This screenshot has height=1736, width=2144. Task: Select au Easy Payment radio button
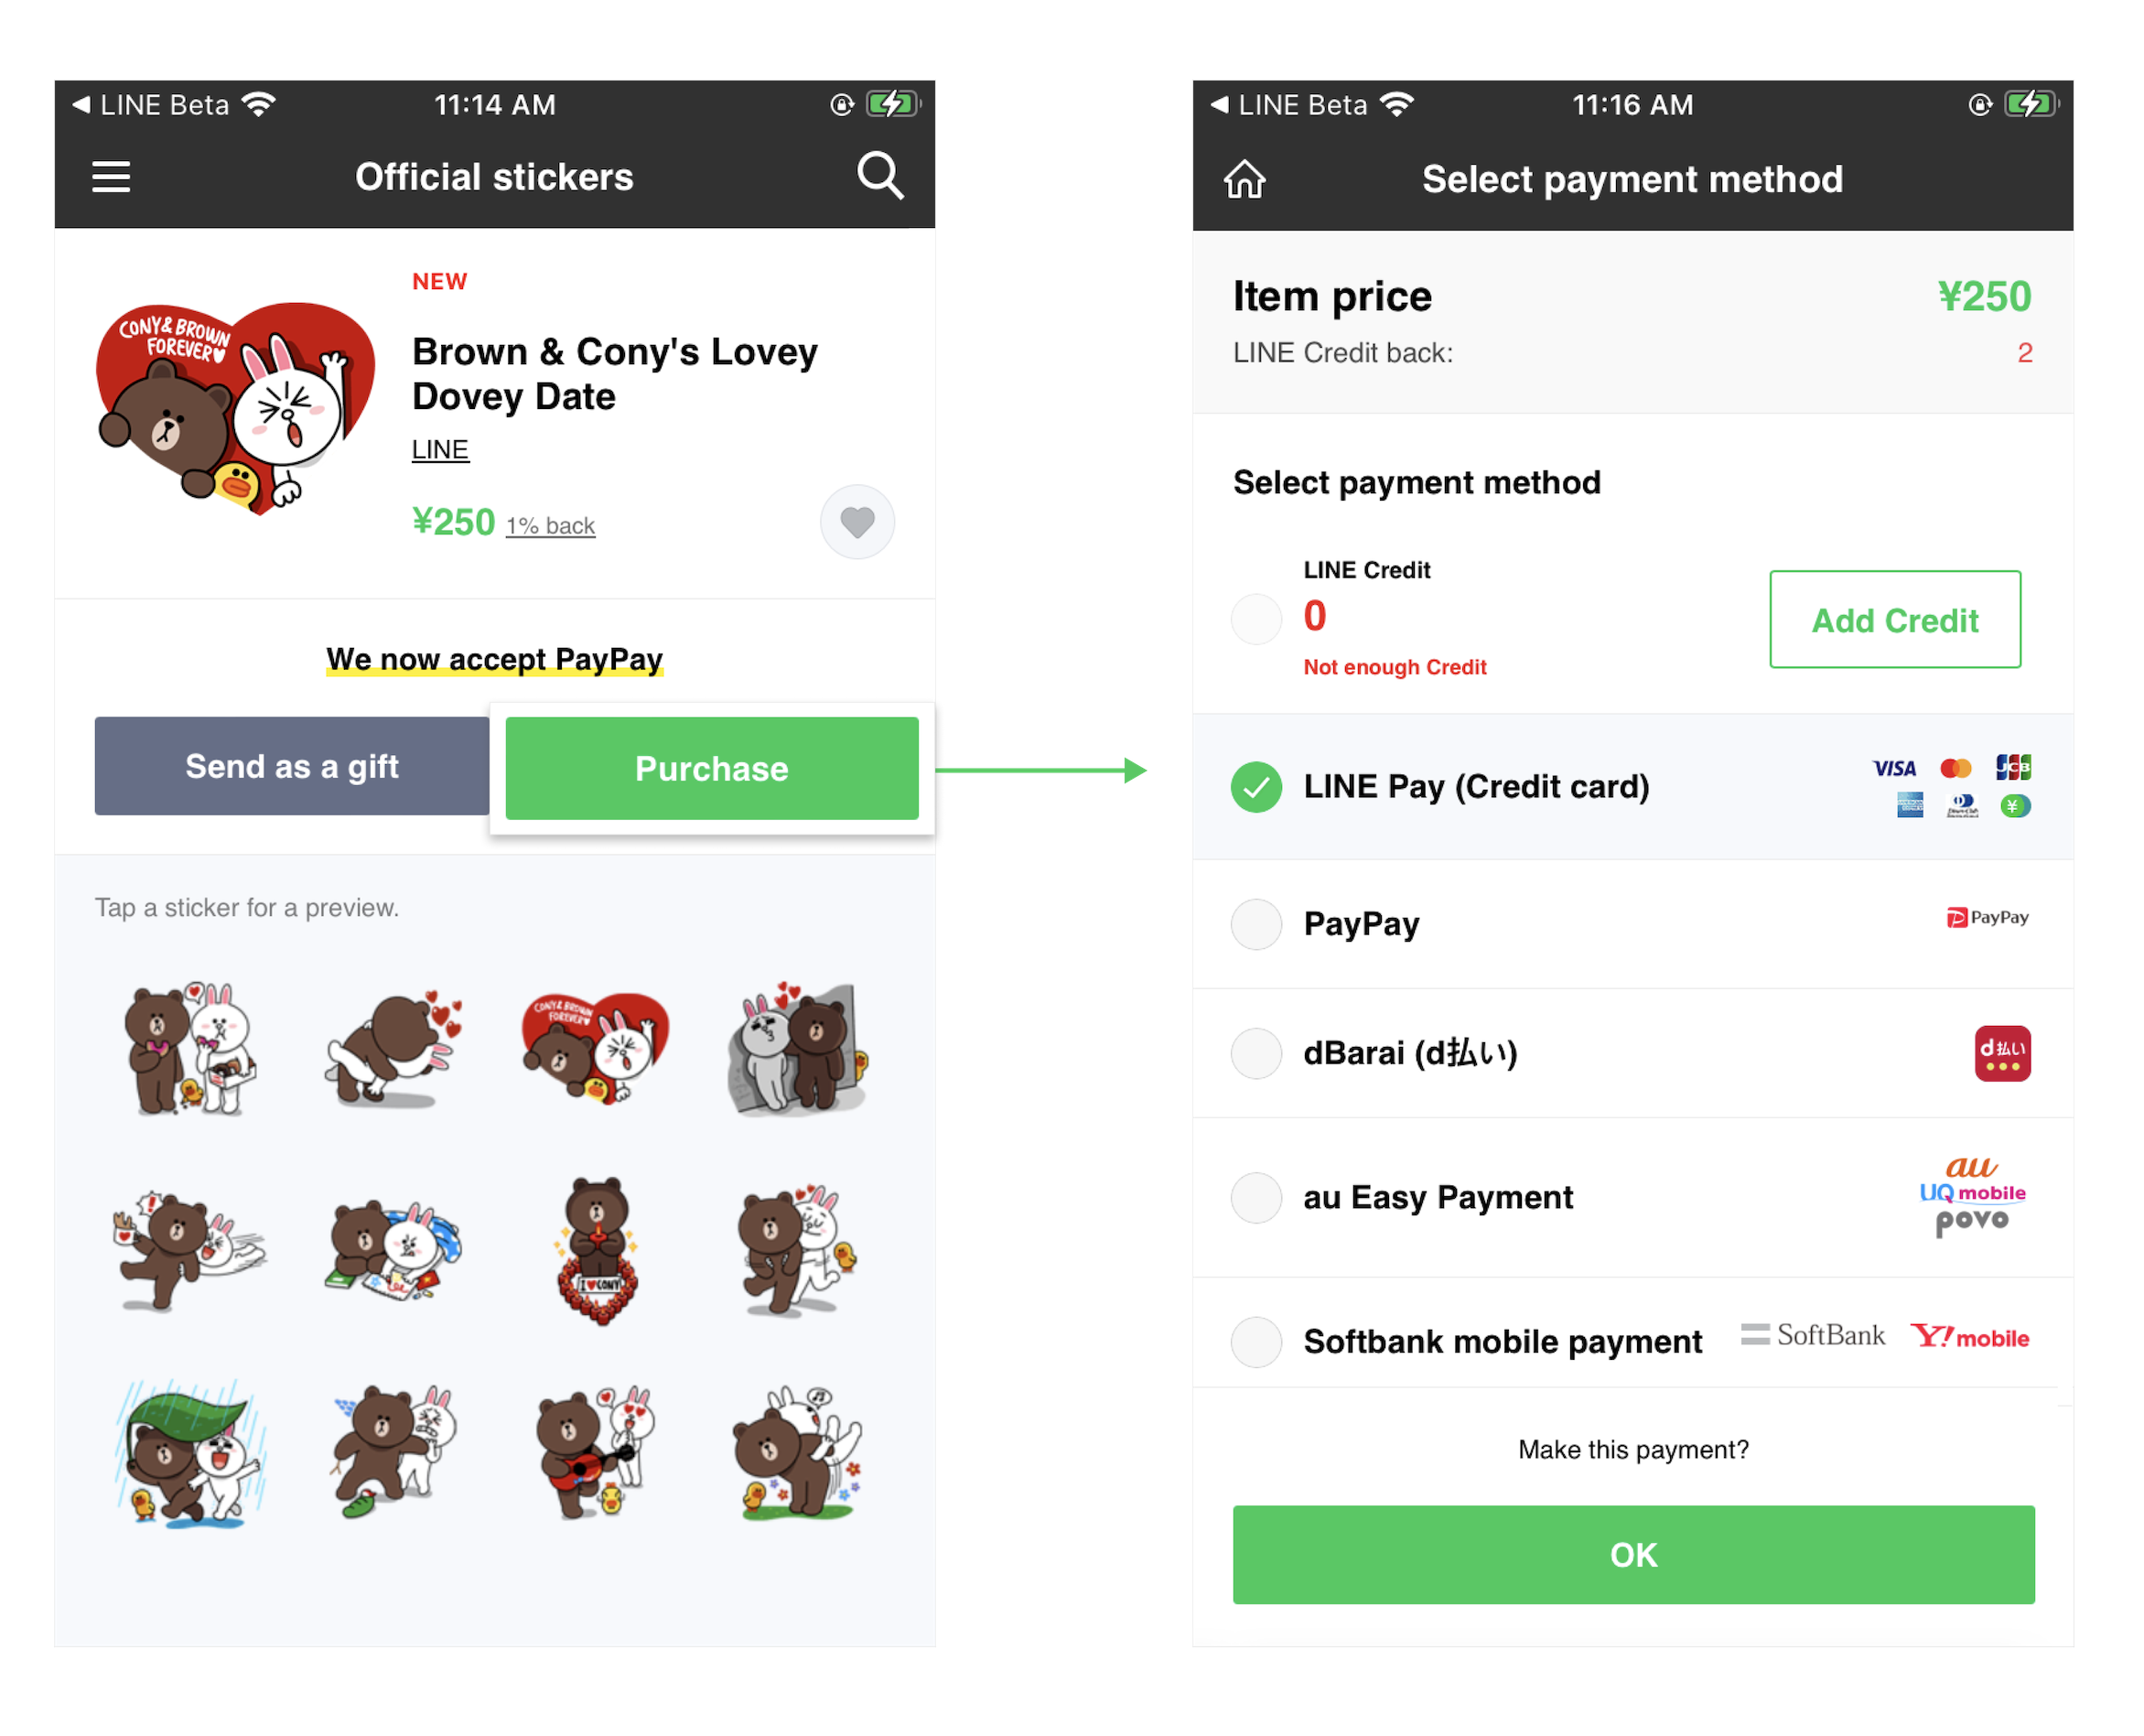click(1256, 1197)
